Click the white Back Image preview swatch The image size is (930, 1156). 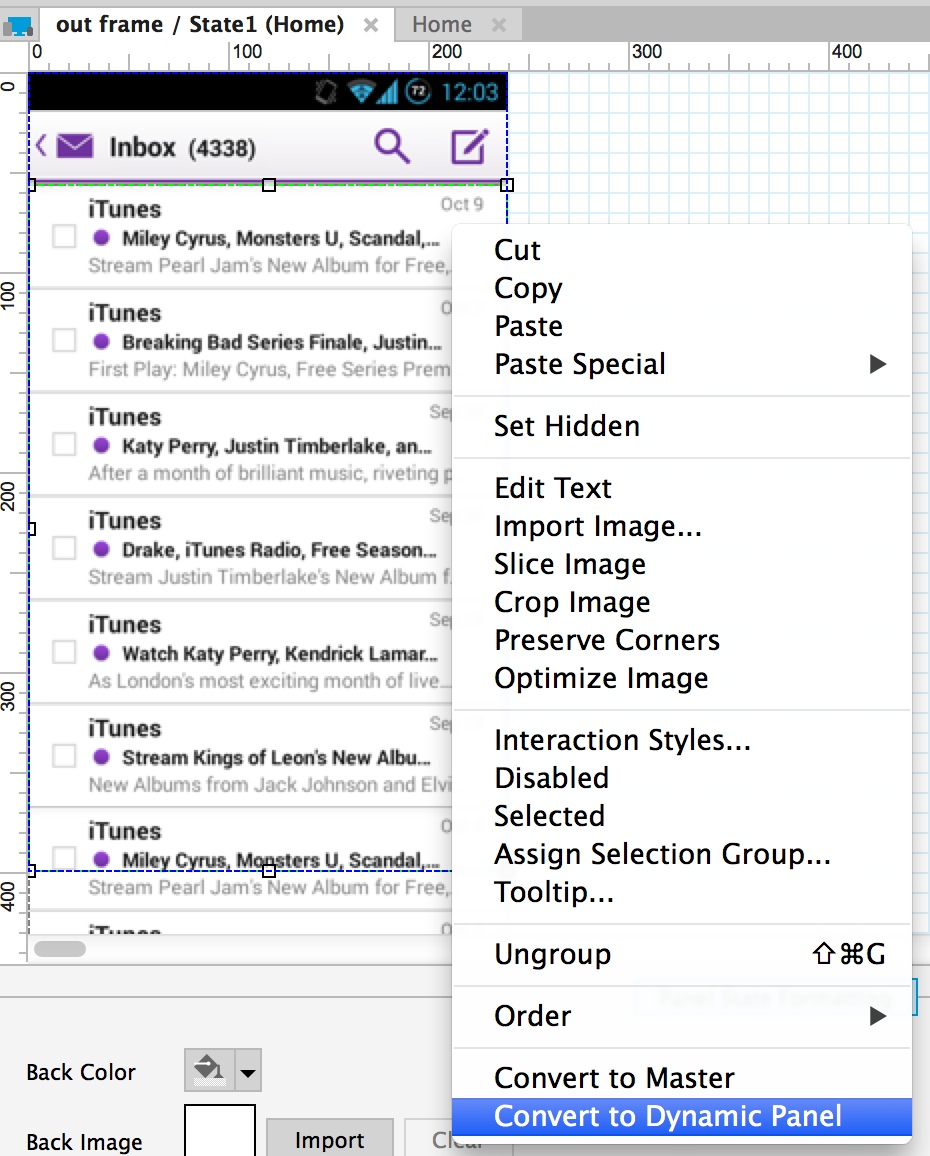tap(220, 1130)
